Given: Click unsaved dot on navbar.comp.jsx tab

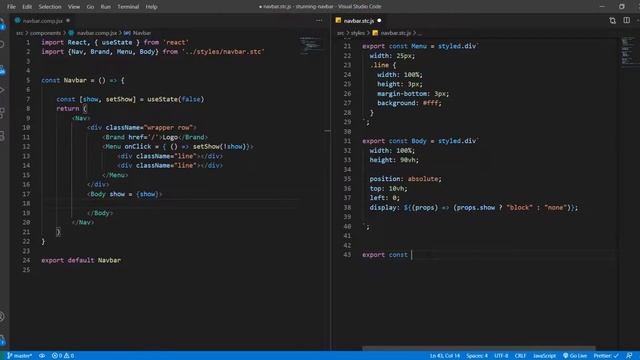Looking at the screenshot, I should click(x=68, y=20).
